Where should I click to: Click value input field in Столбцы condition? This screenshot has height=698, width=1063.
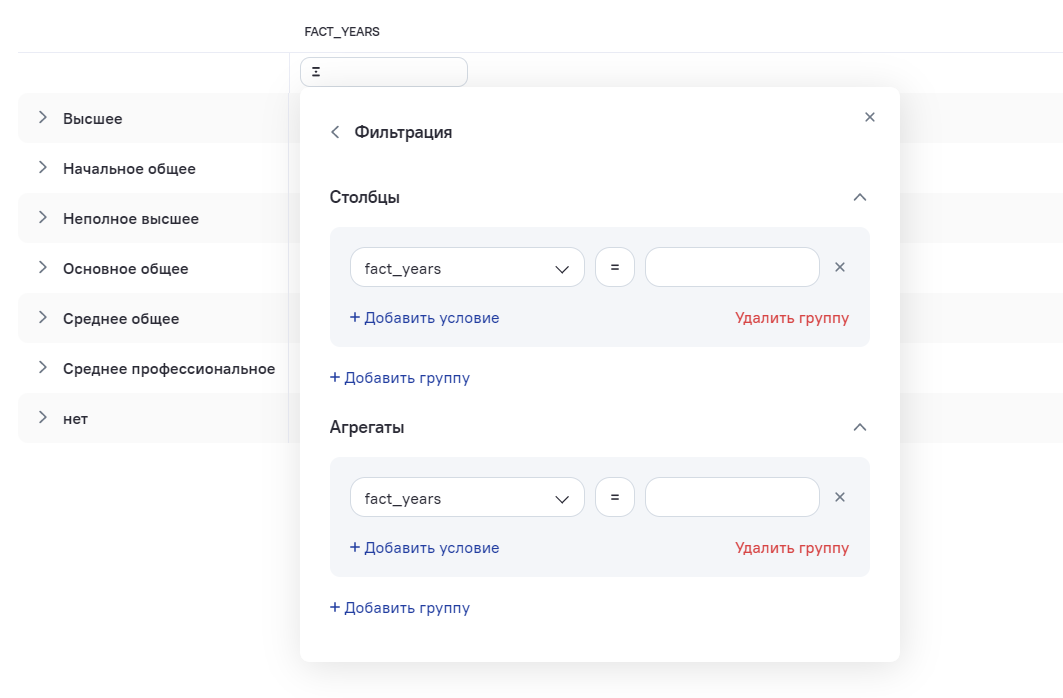pyautogui.click(x=732, y=268)
